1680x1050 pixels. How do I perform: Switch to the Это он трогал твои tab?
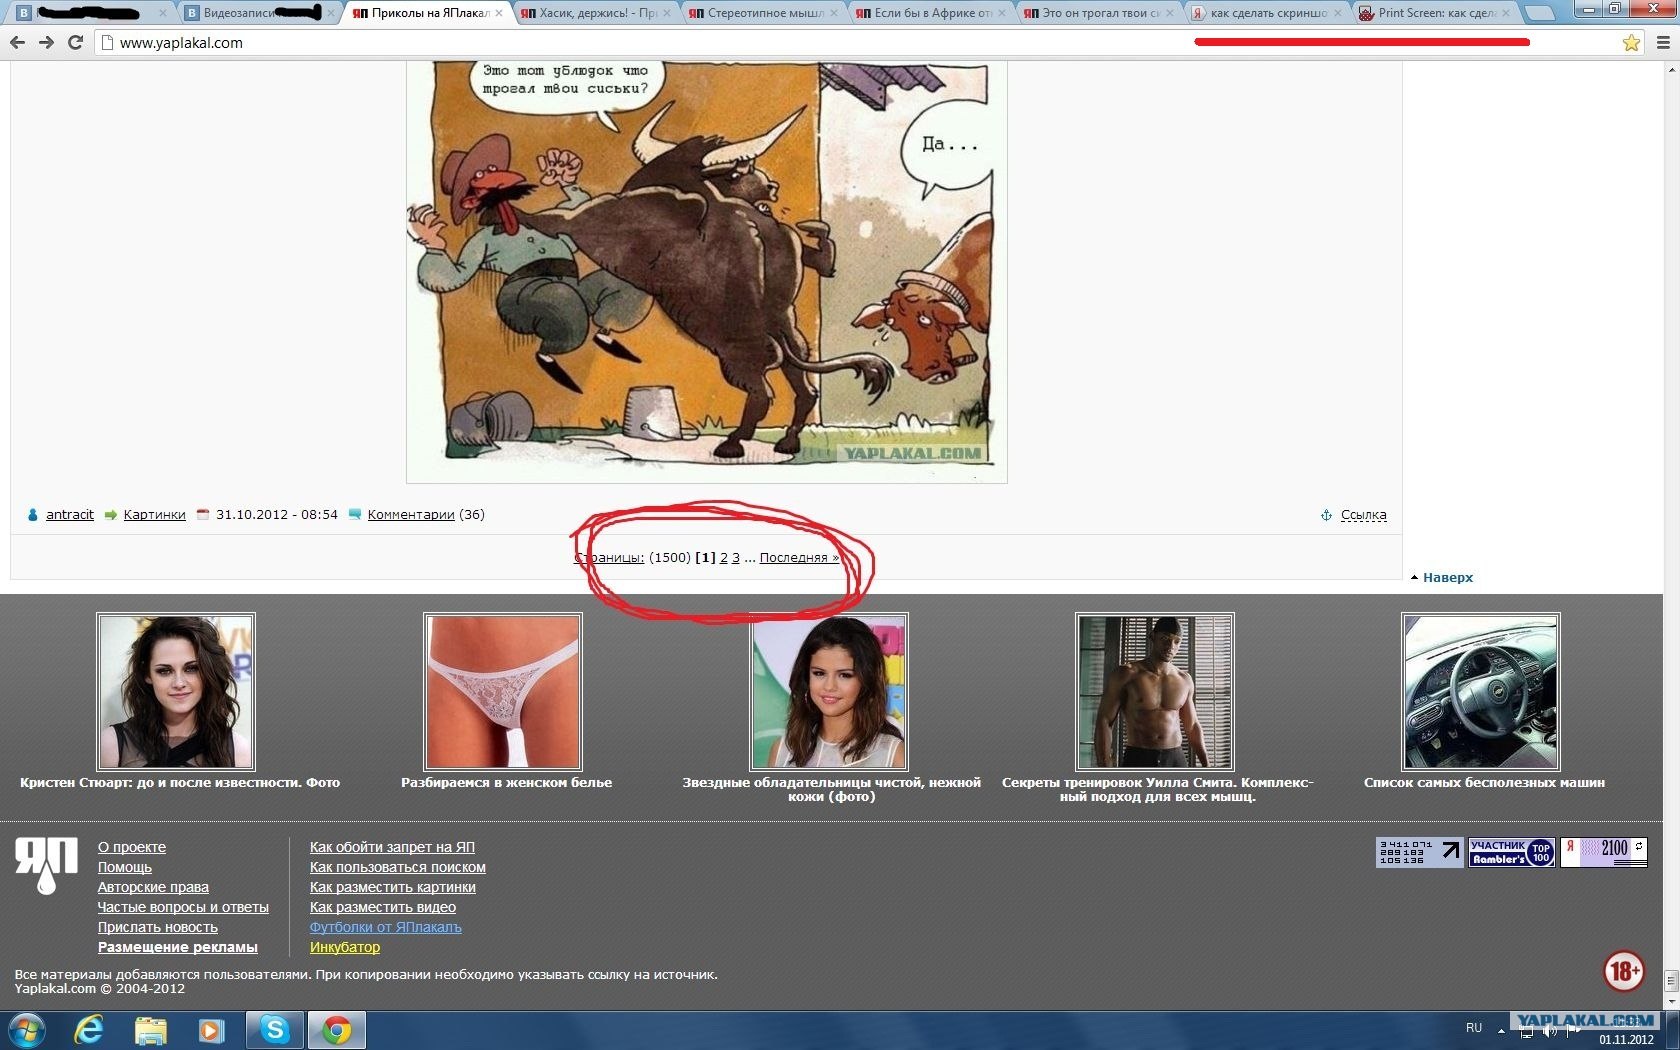tap(1097, 13)
